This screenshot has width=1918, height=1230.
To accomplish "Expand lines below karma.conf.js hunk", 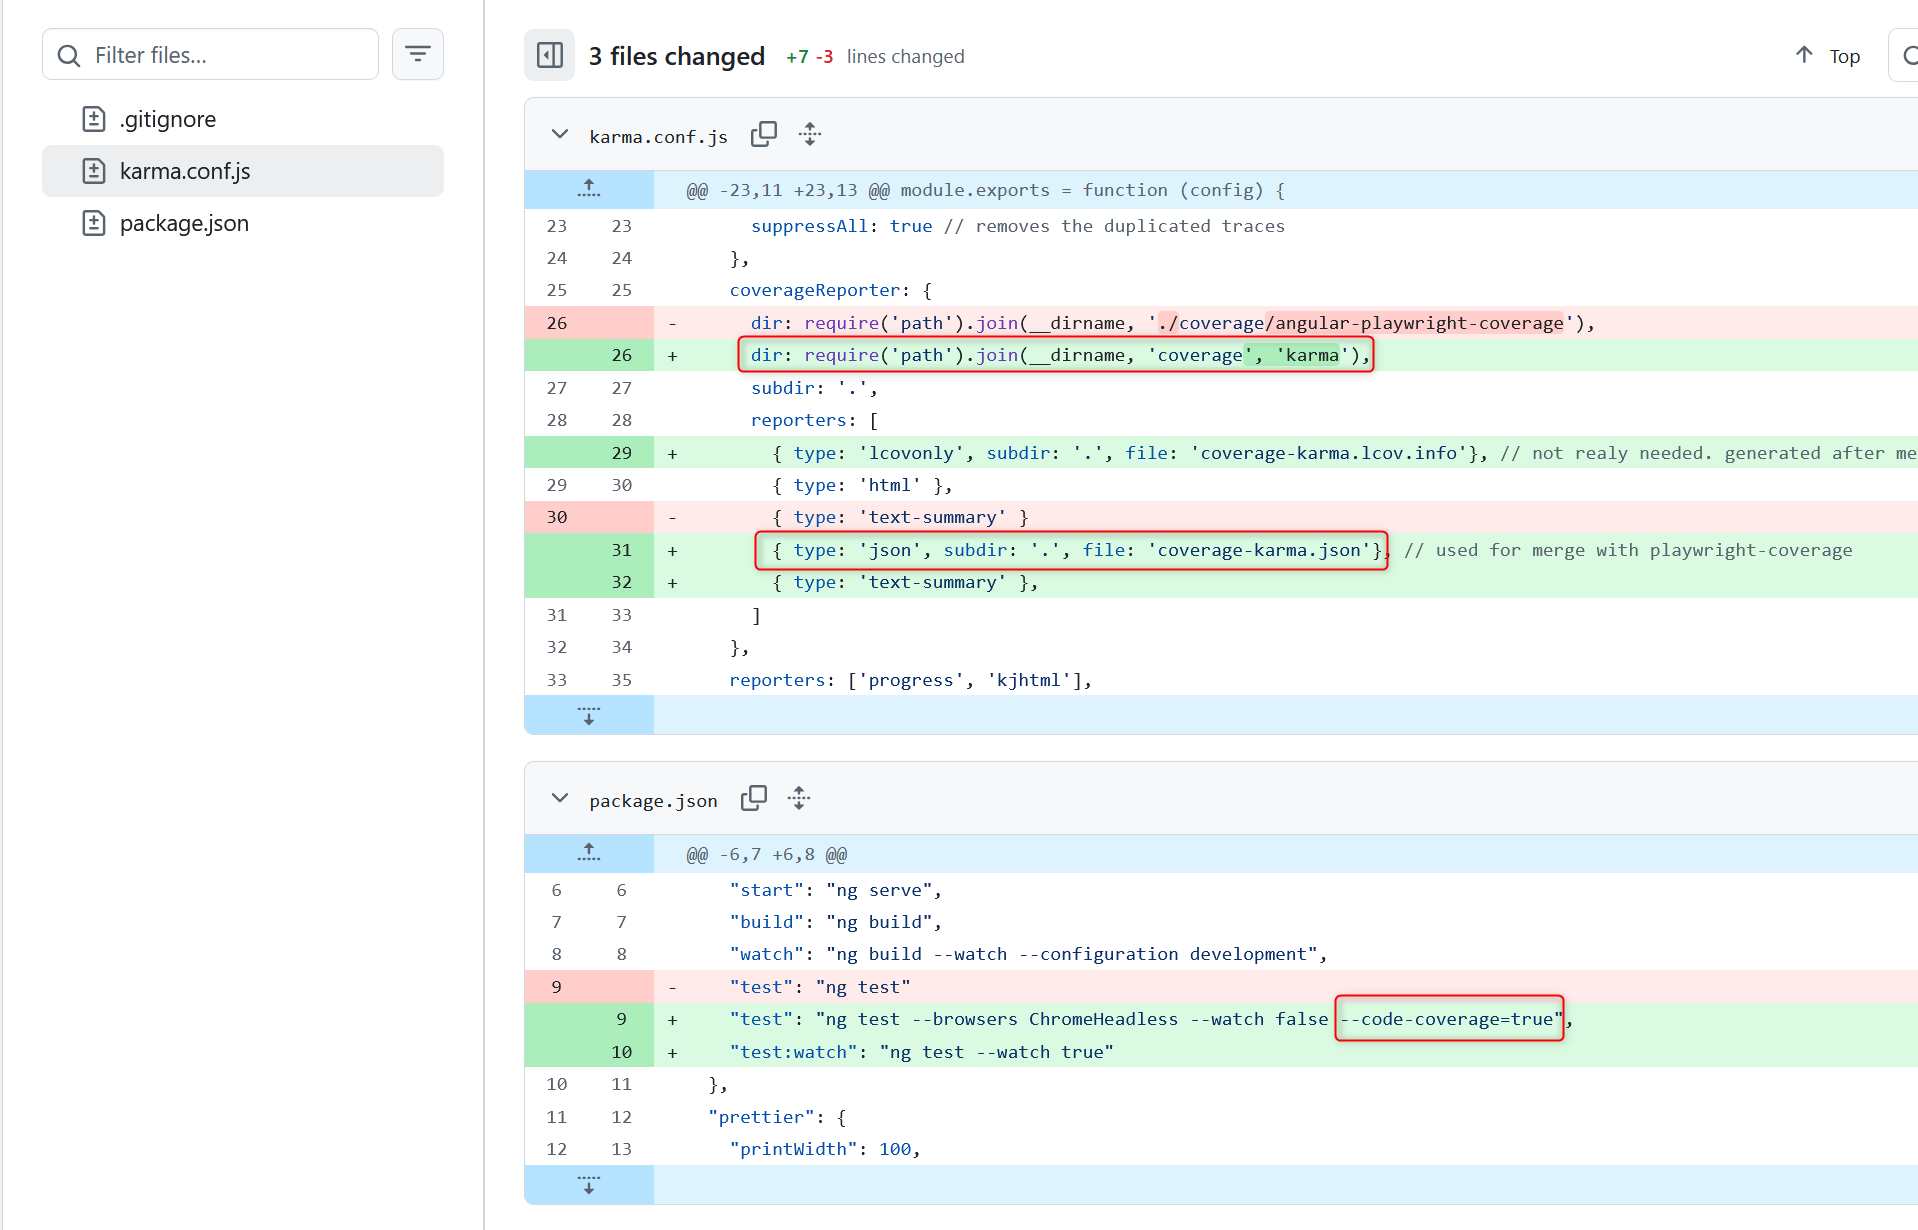I will pyautogui.click(x=589, y=715).
